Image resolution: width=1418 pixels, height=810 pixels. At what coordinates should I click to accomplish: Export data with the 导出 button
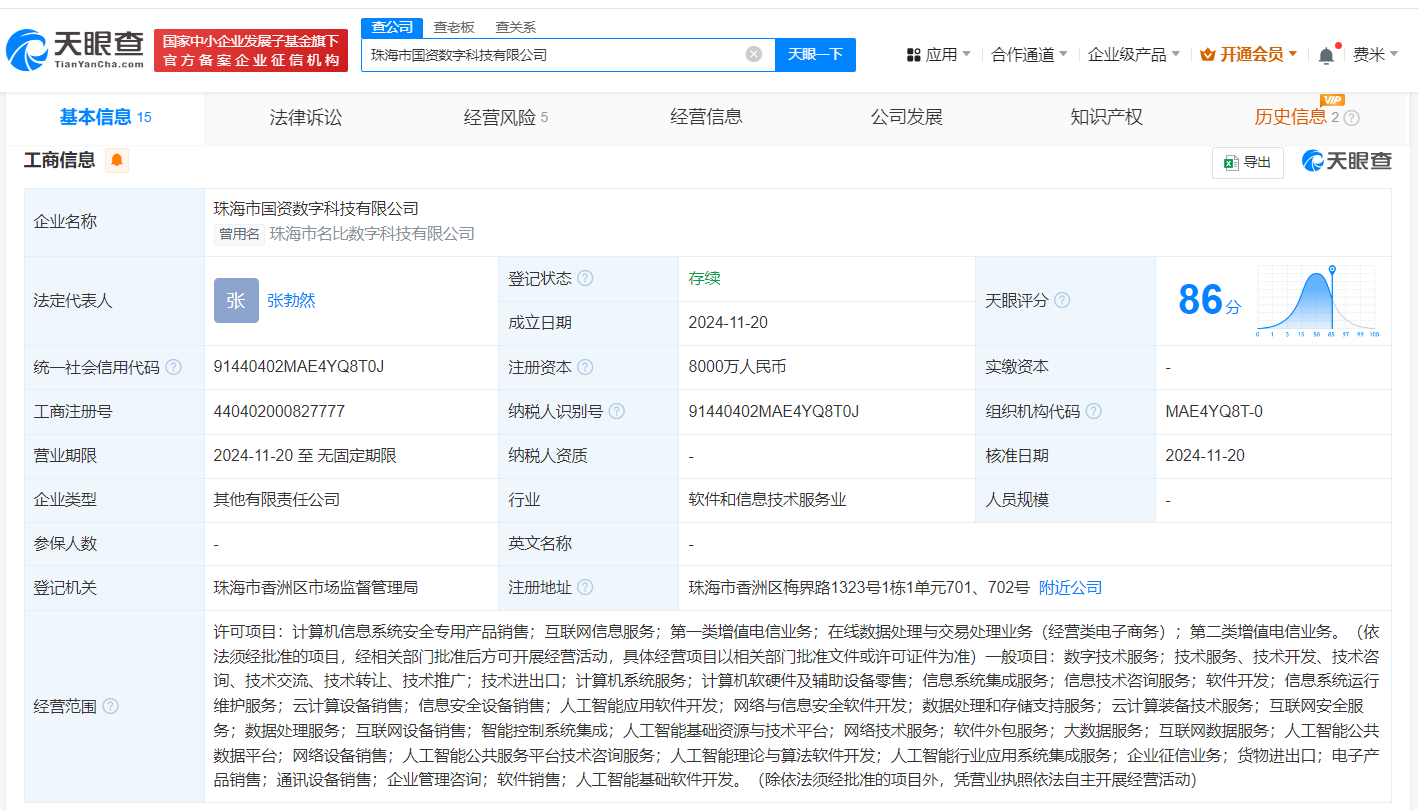click(x=1247, y=162)
